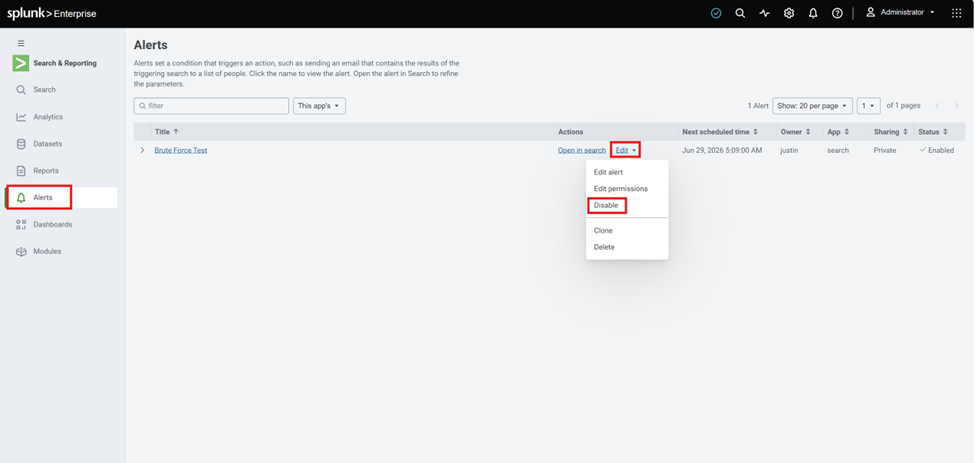975x463 pixels.
Task: Open the Administrator user menu
Action: click(900, 12)
